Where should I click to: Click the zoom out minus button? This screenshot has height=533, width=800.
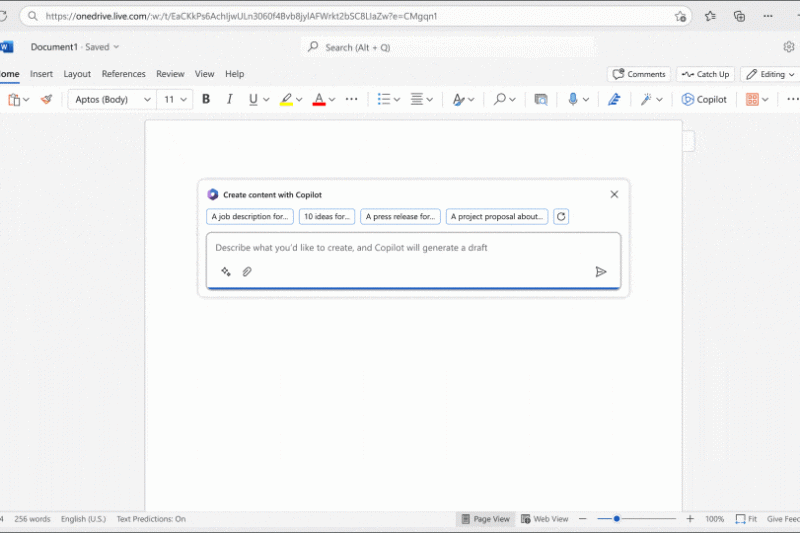[x=583, y=519]
